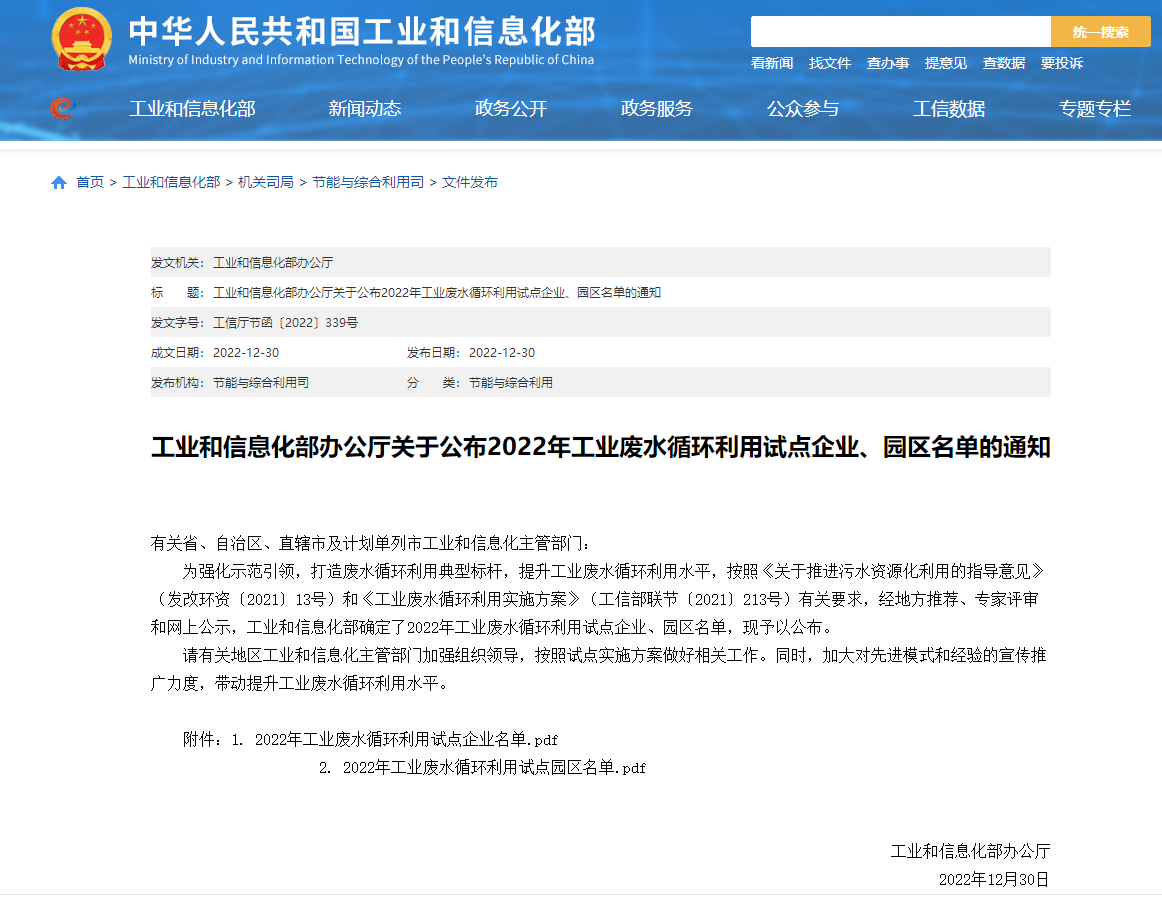Download 2022年工业废水循环利用试点企业名单.pdf attachment

(x=406, y=740)
